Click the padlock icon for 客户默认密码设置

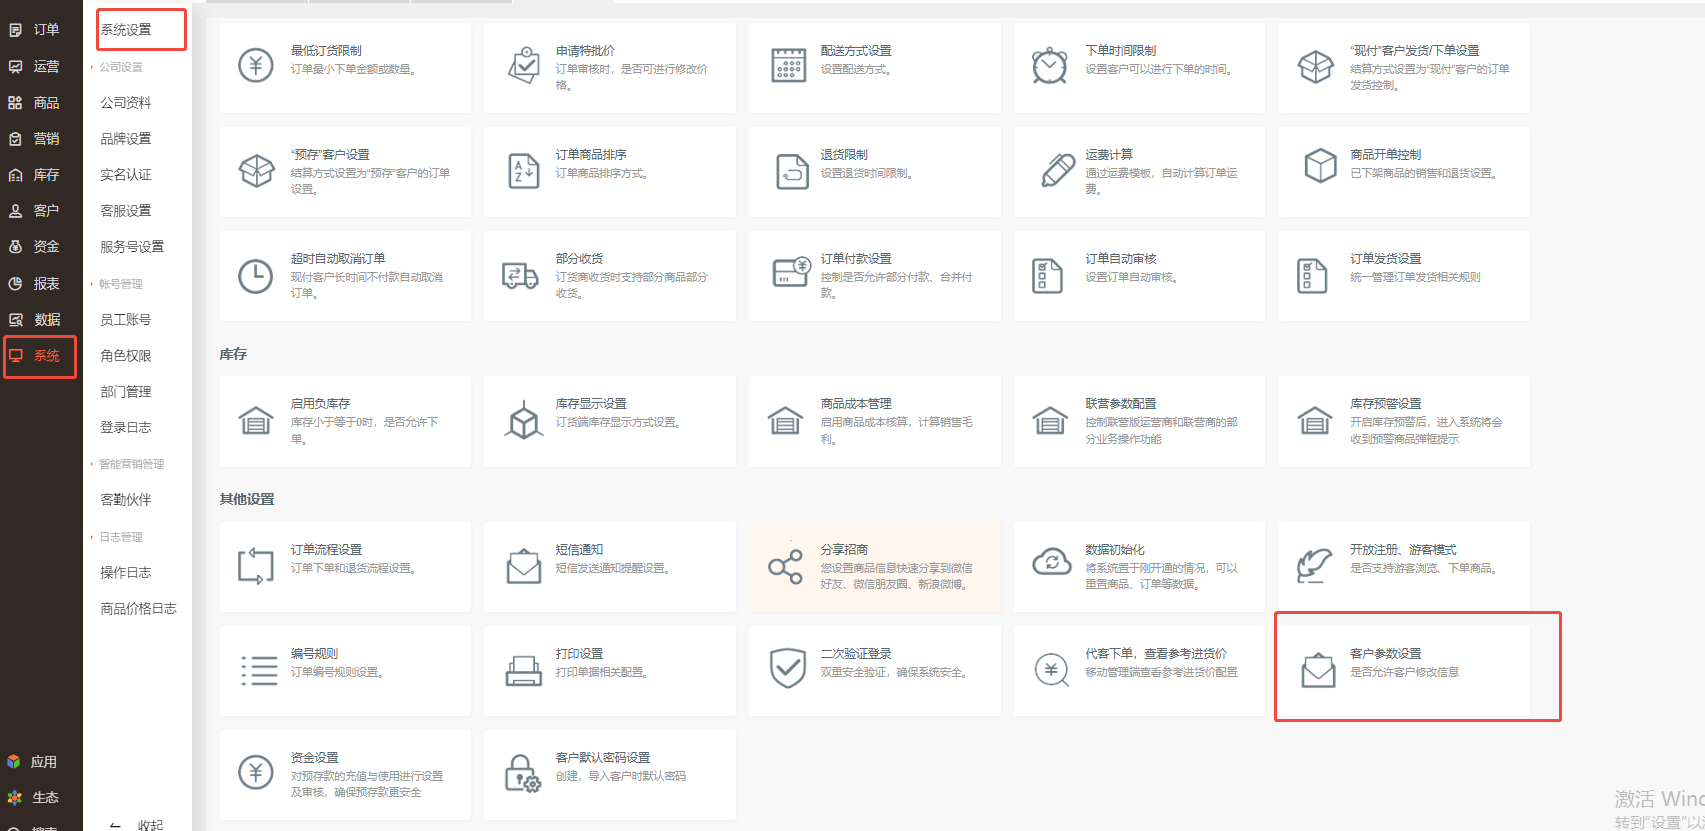(522, 774)
